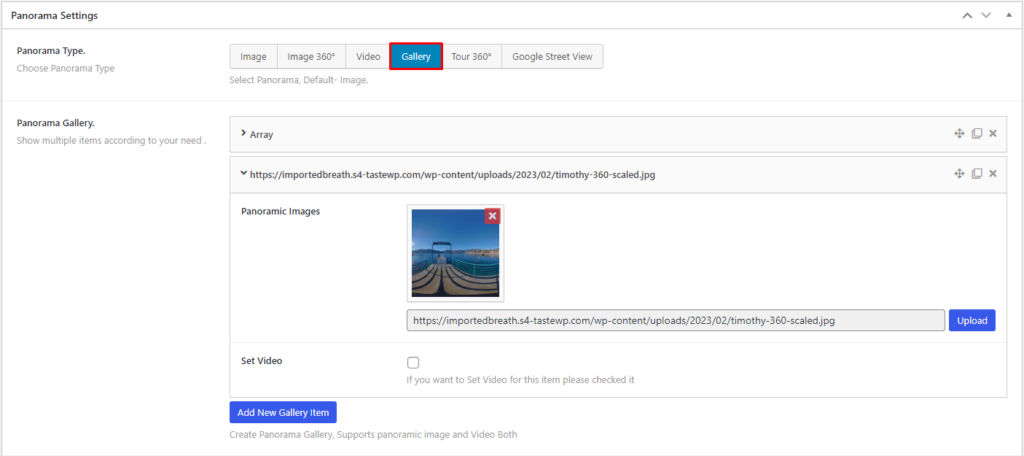Click the move handle of the timothy-360-scaled.jpg item
This screenshot has height=456, width=1024.
click(x=959, y=174)
